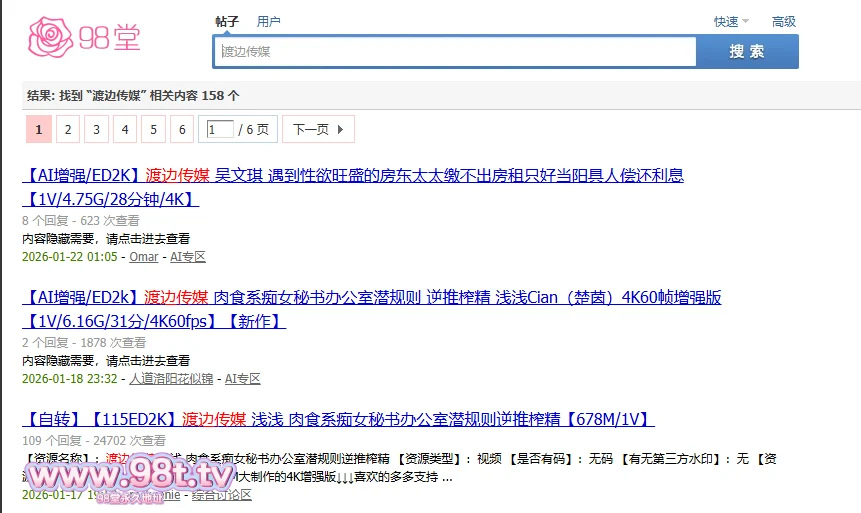
Task: Navigate to results page 6
Action: [x=181, y=129]
